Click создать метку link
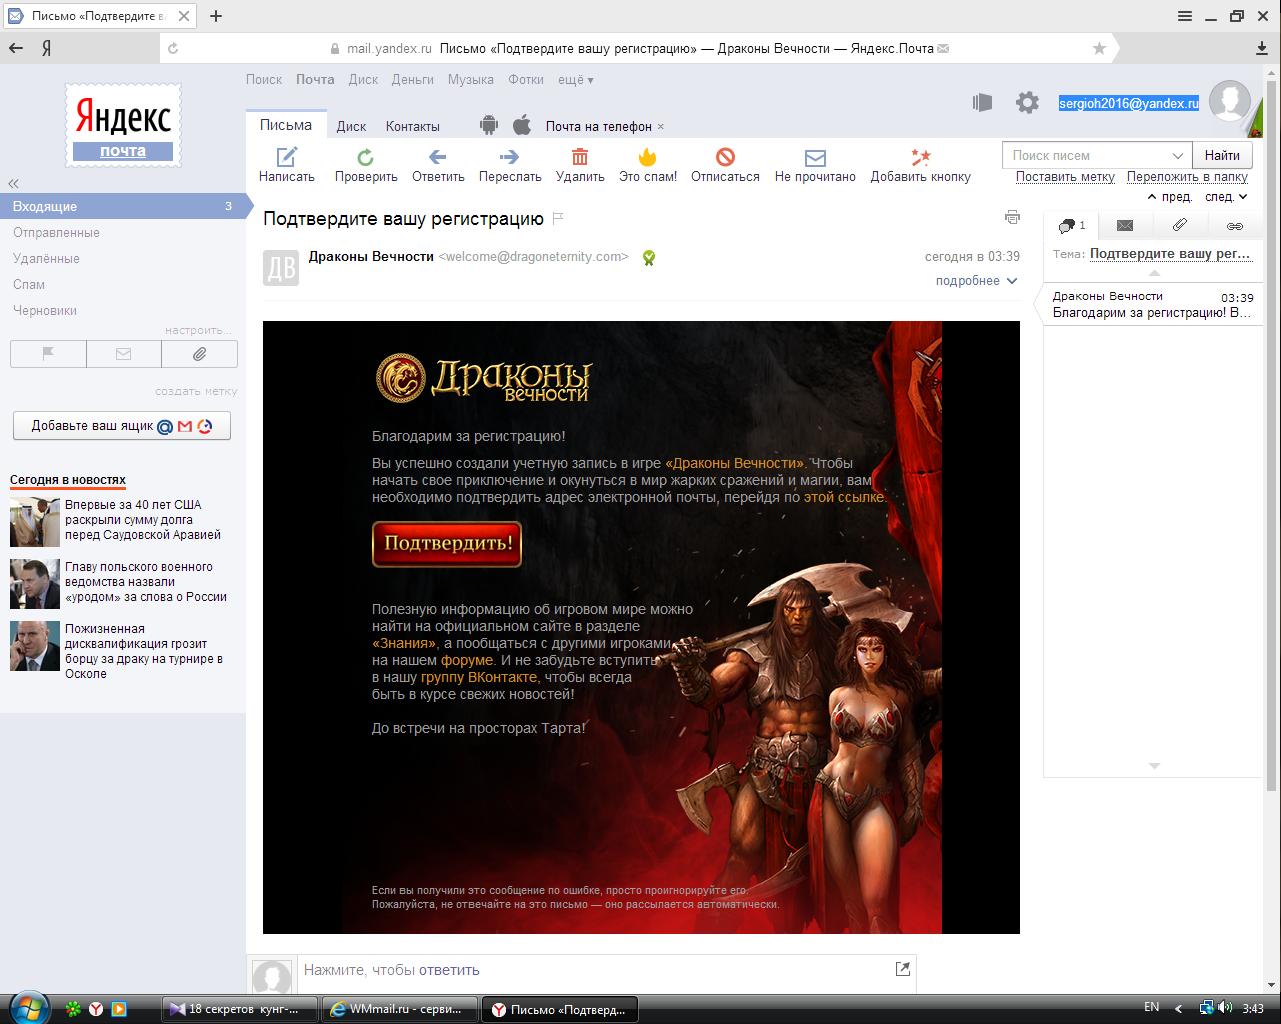 click(x=196, y=391)
